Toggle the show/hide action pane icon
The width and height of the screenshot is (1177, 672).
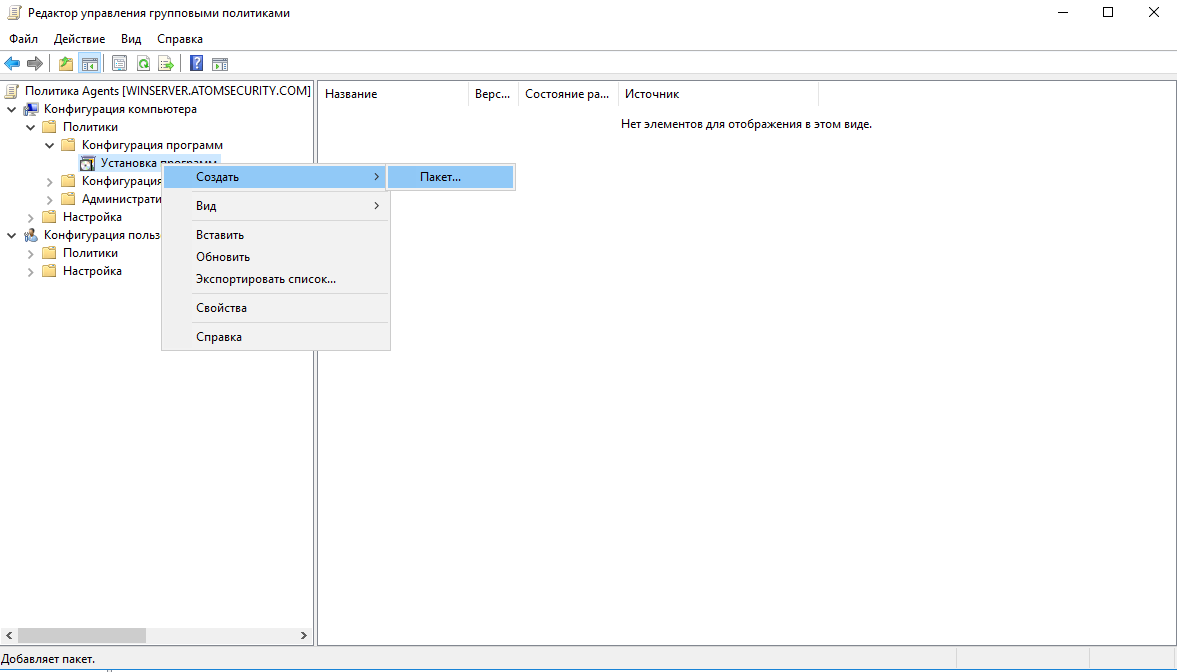tap(220, 64)
